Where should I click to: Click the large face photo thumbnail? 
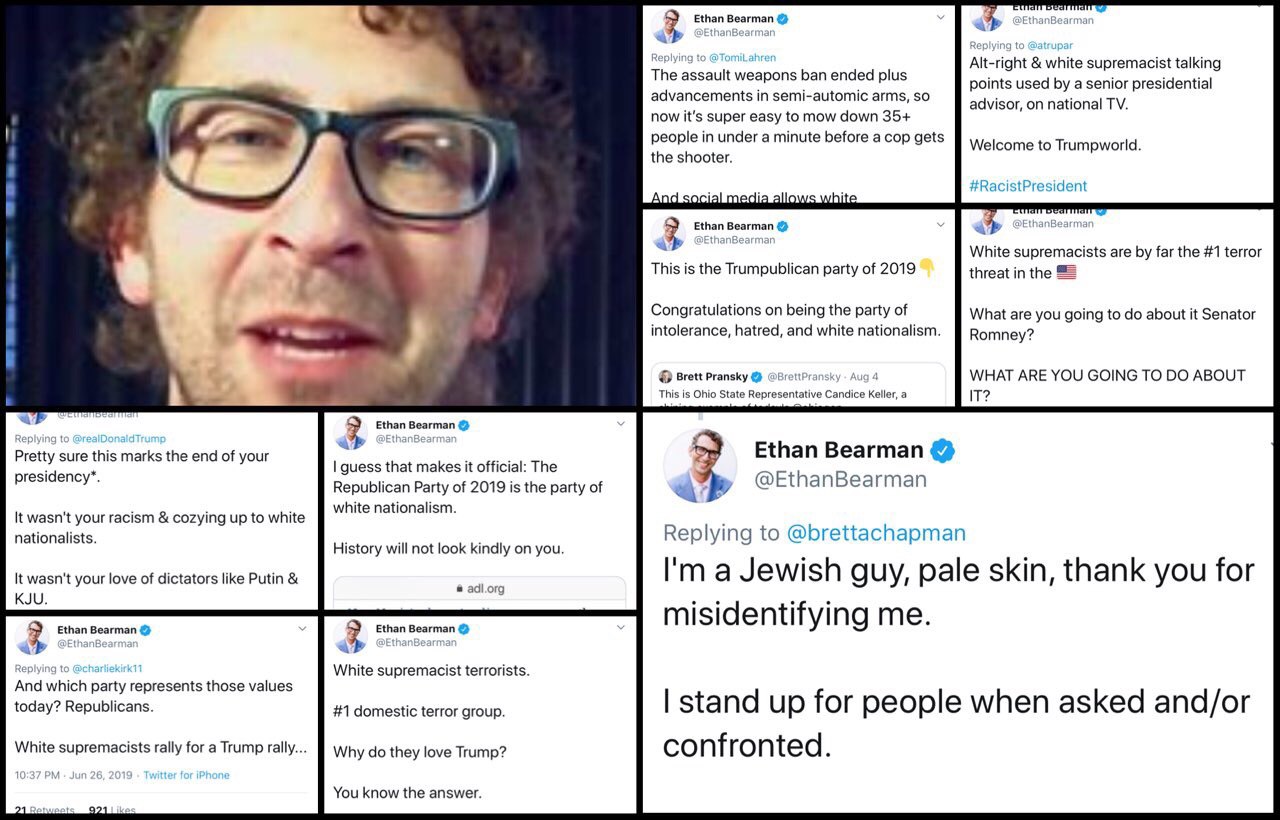(x=320, y=205)
